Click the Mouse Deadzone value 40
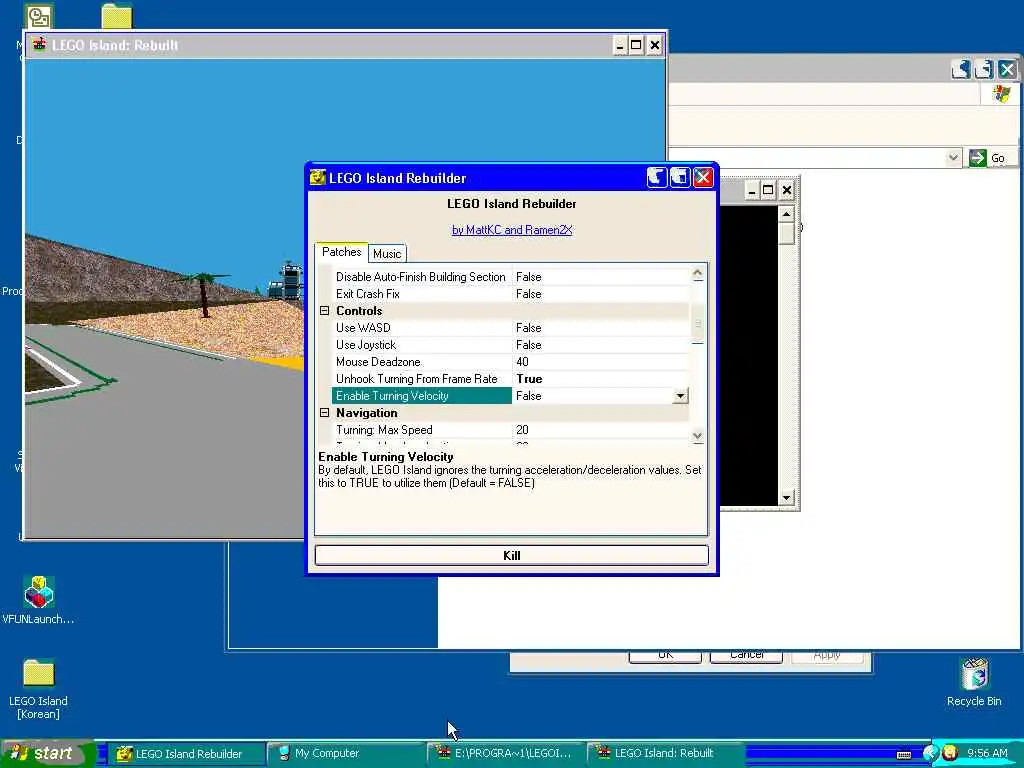This screenshot has height=768, width=1024. 522,362
